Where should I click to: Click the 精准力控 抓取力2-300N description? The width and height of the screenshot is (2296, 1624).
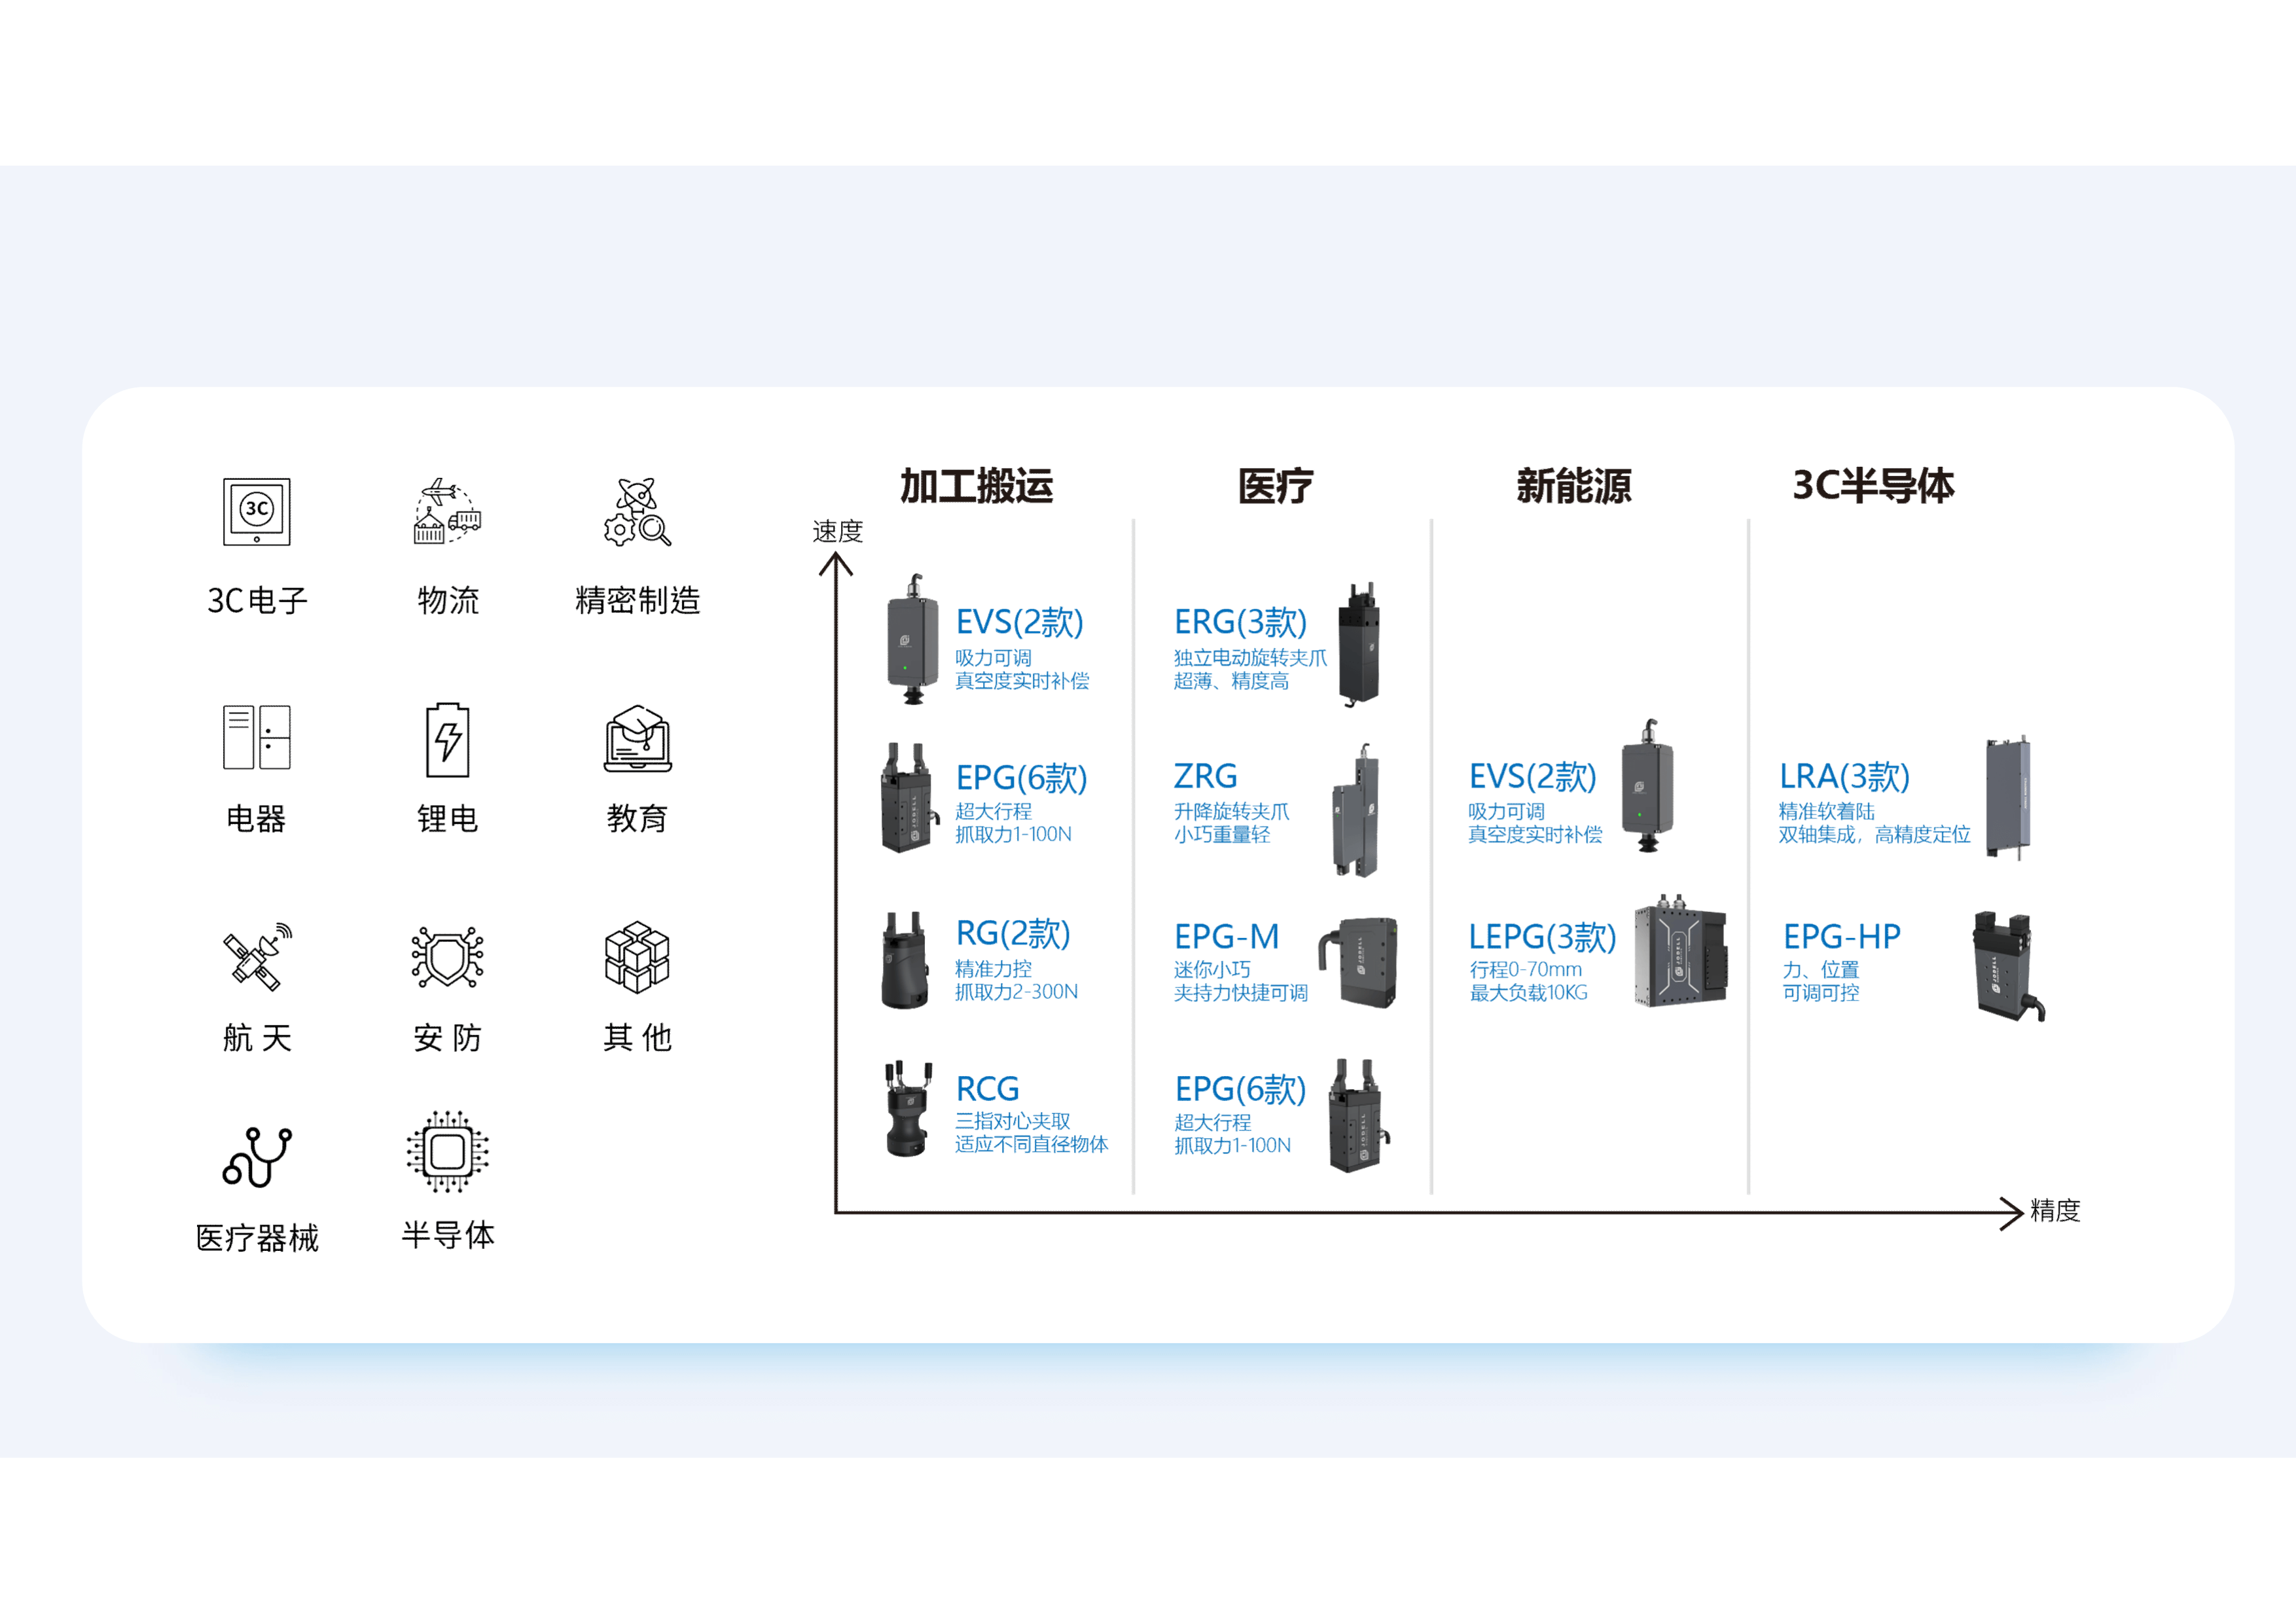tap(1016, 980)
